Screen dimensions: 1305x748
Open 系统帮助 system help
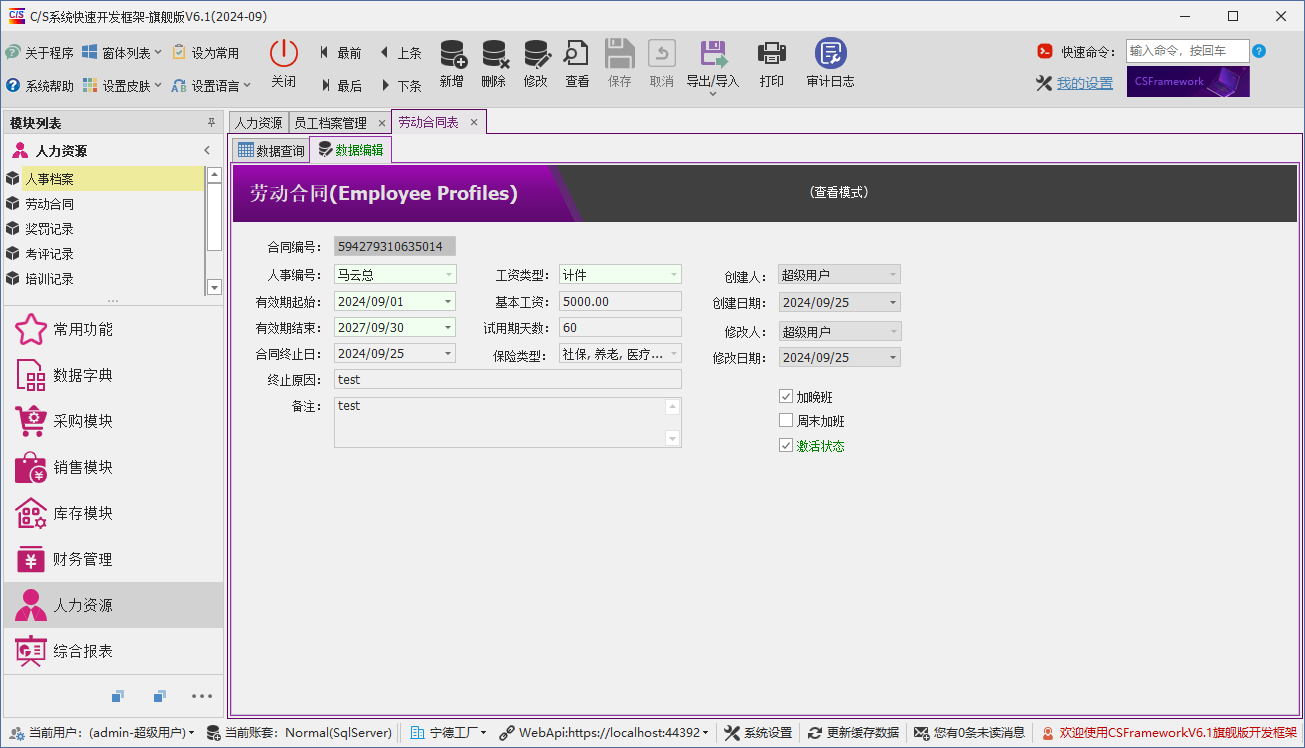click(39, 86)
